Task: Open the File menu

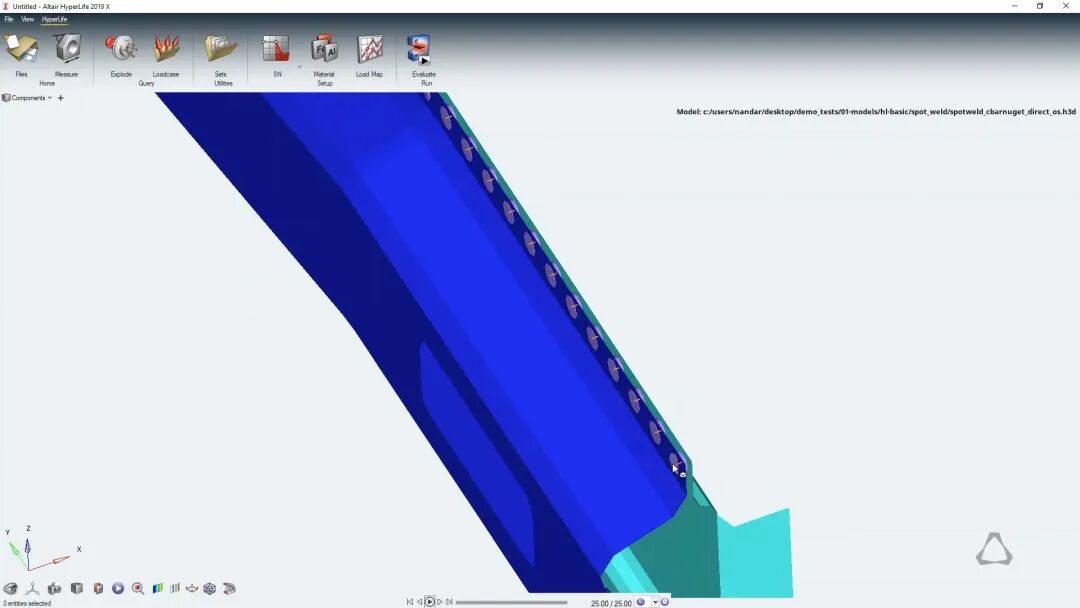Action: [9, 19]
